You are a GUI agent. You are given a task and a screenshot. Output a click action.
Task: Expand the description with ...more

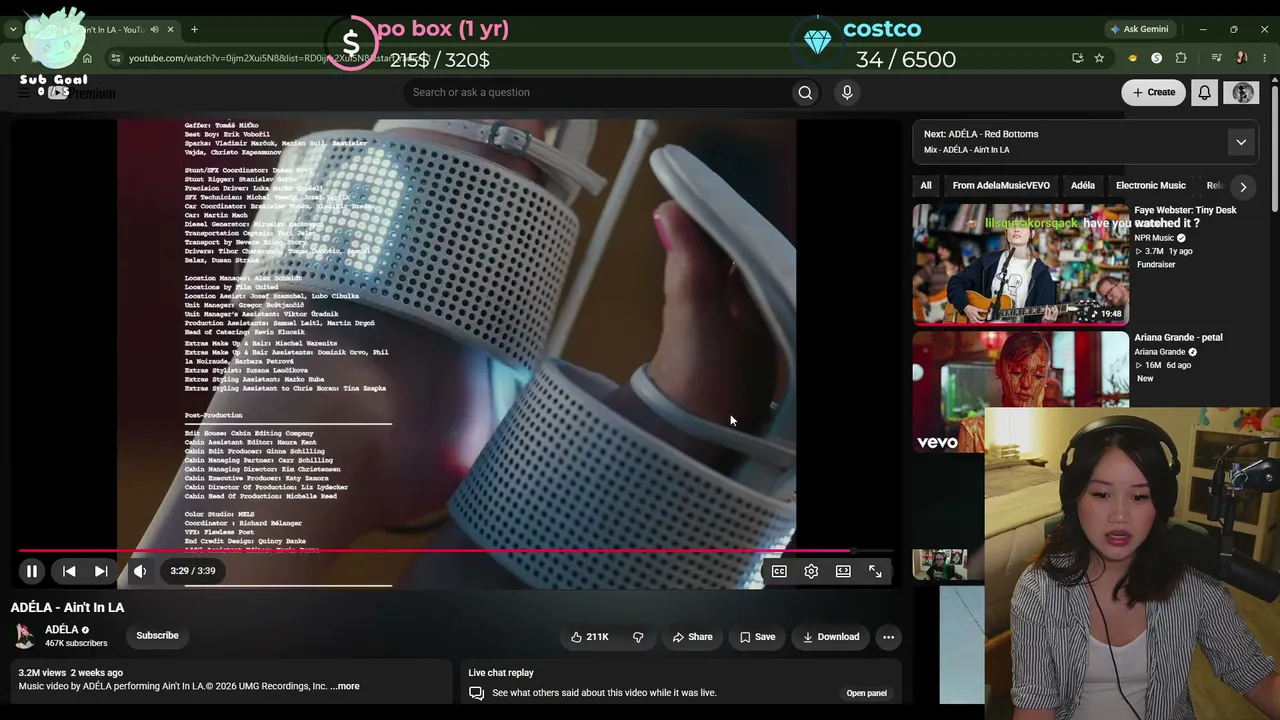[x=345, y=686]
